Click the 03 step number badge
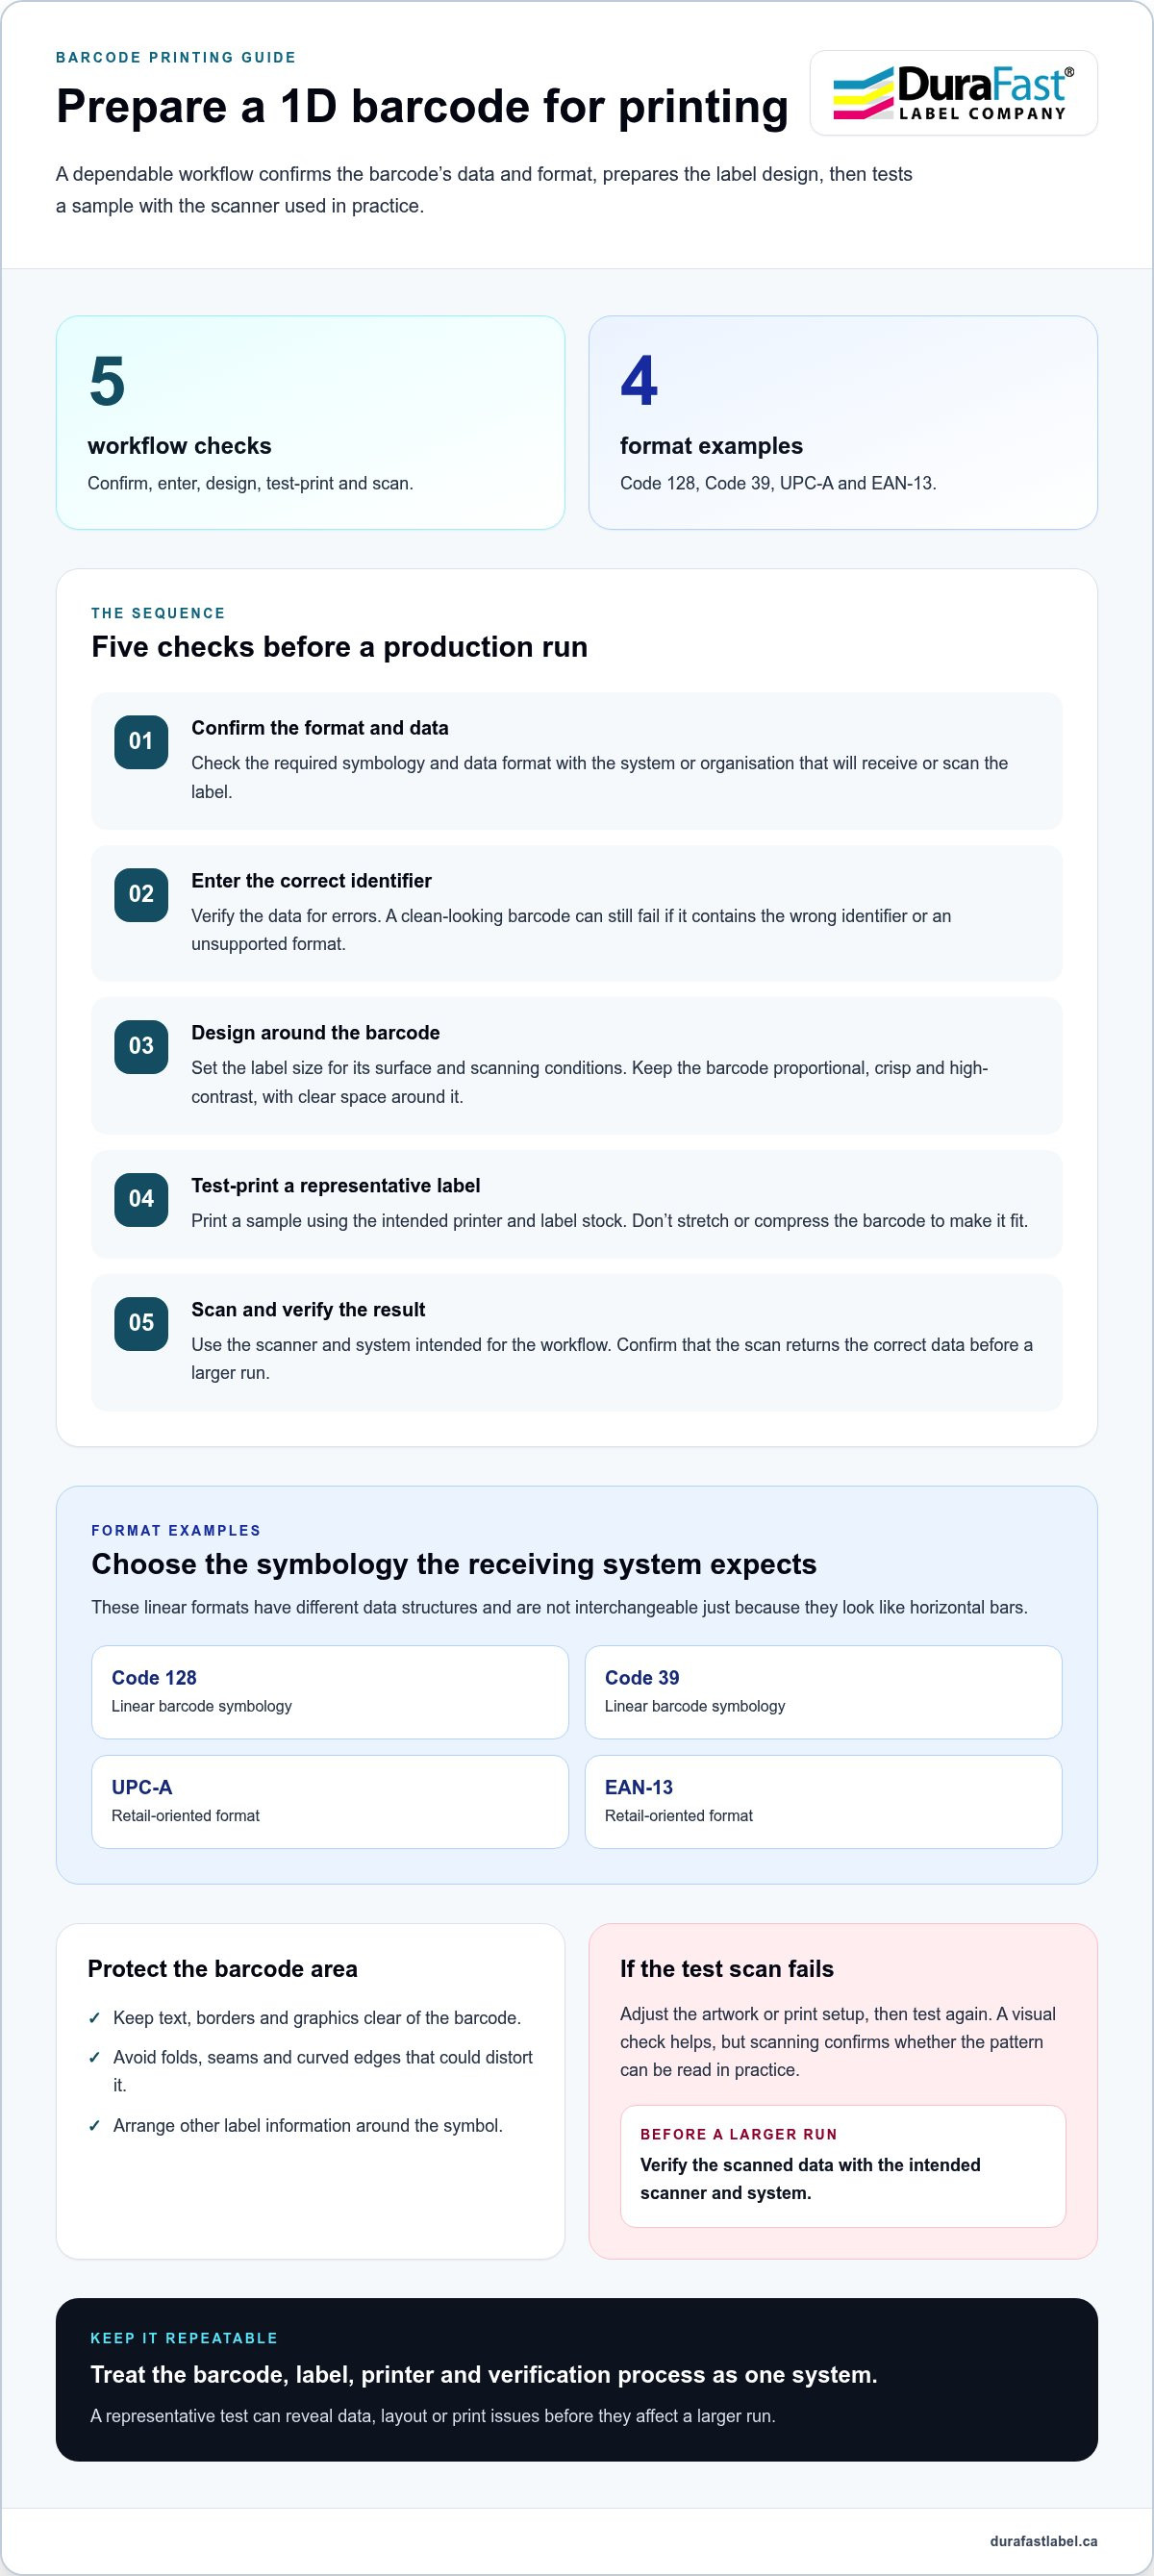Screen dimensions: 1154x2576 tap(141, 1047)
